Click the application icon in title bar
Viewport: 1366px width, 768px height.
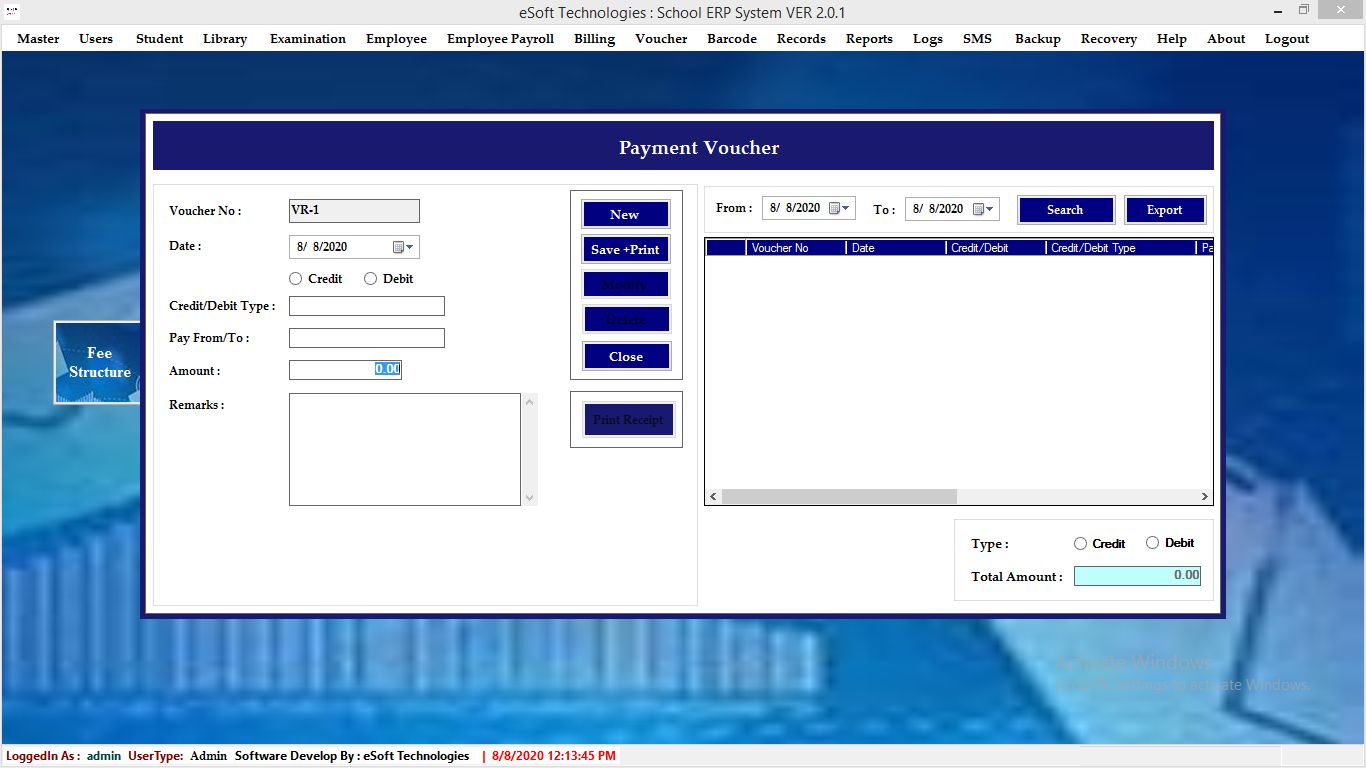pyautogui.click(x=12, y=11)
